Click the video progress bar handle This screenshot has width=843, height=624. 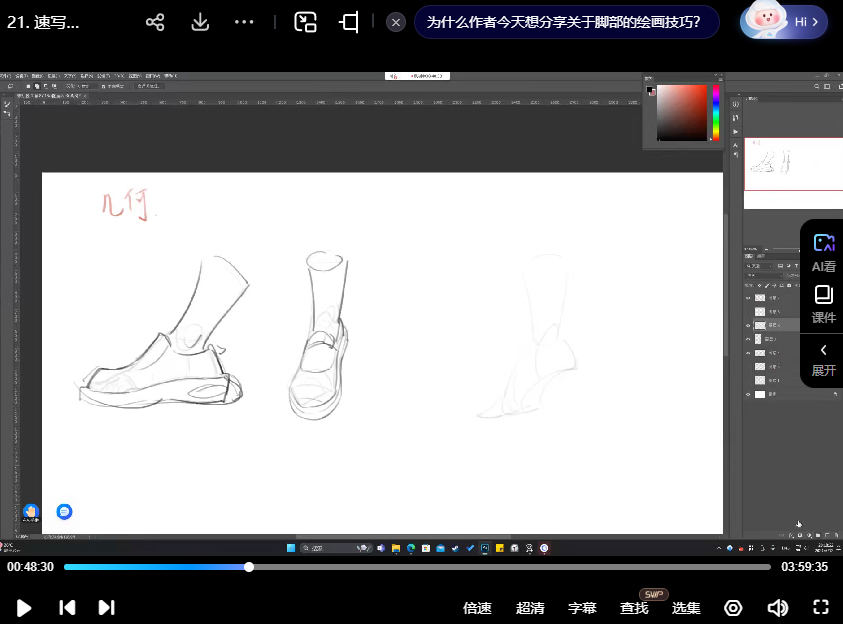pos(249,567)
